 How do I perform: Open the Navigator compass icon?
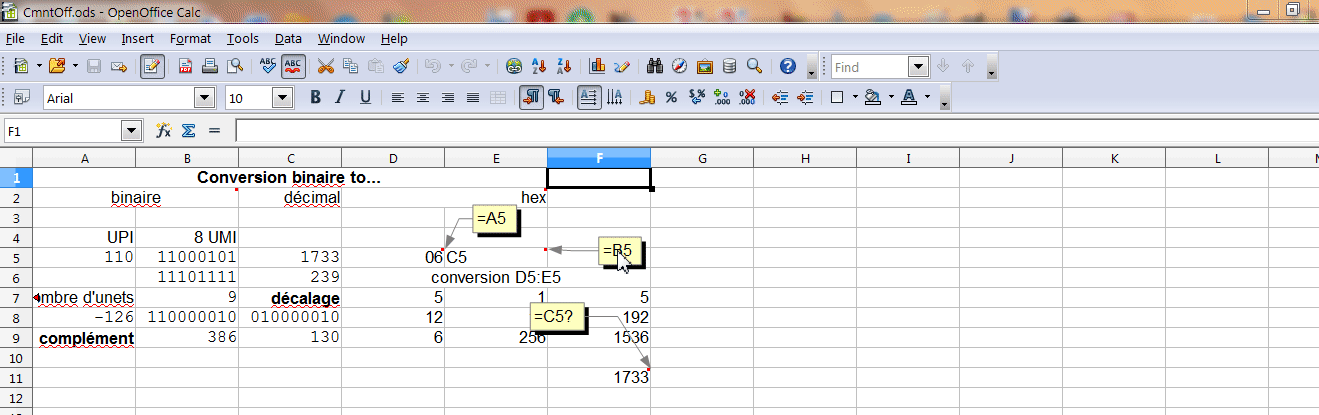pyautogui.click(x=680, y=67)
